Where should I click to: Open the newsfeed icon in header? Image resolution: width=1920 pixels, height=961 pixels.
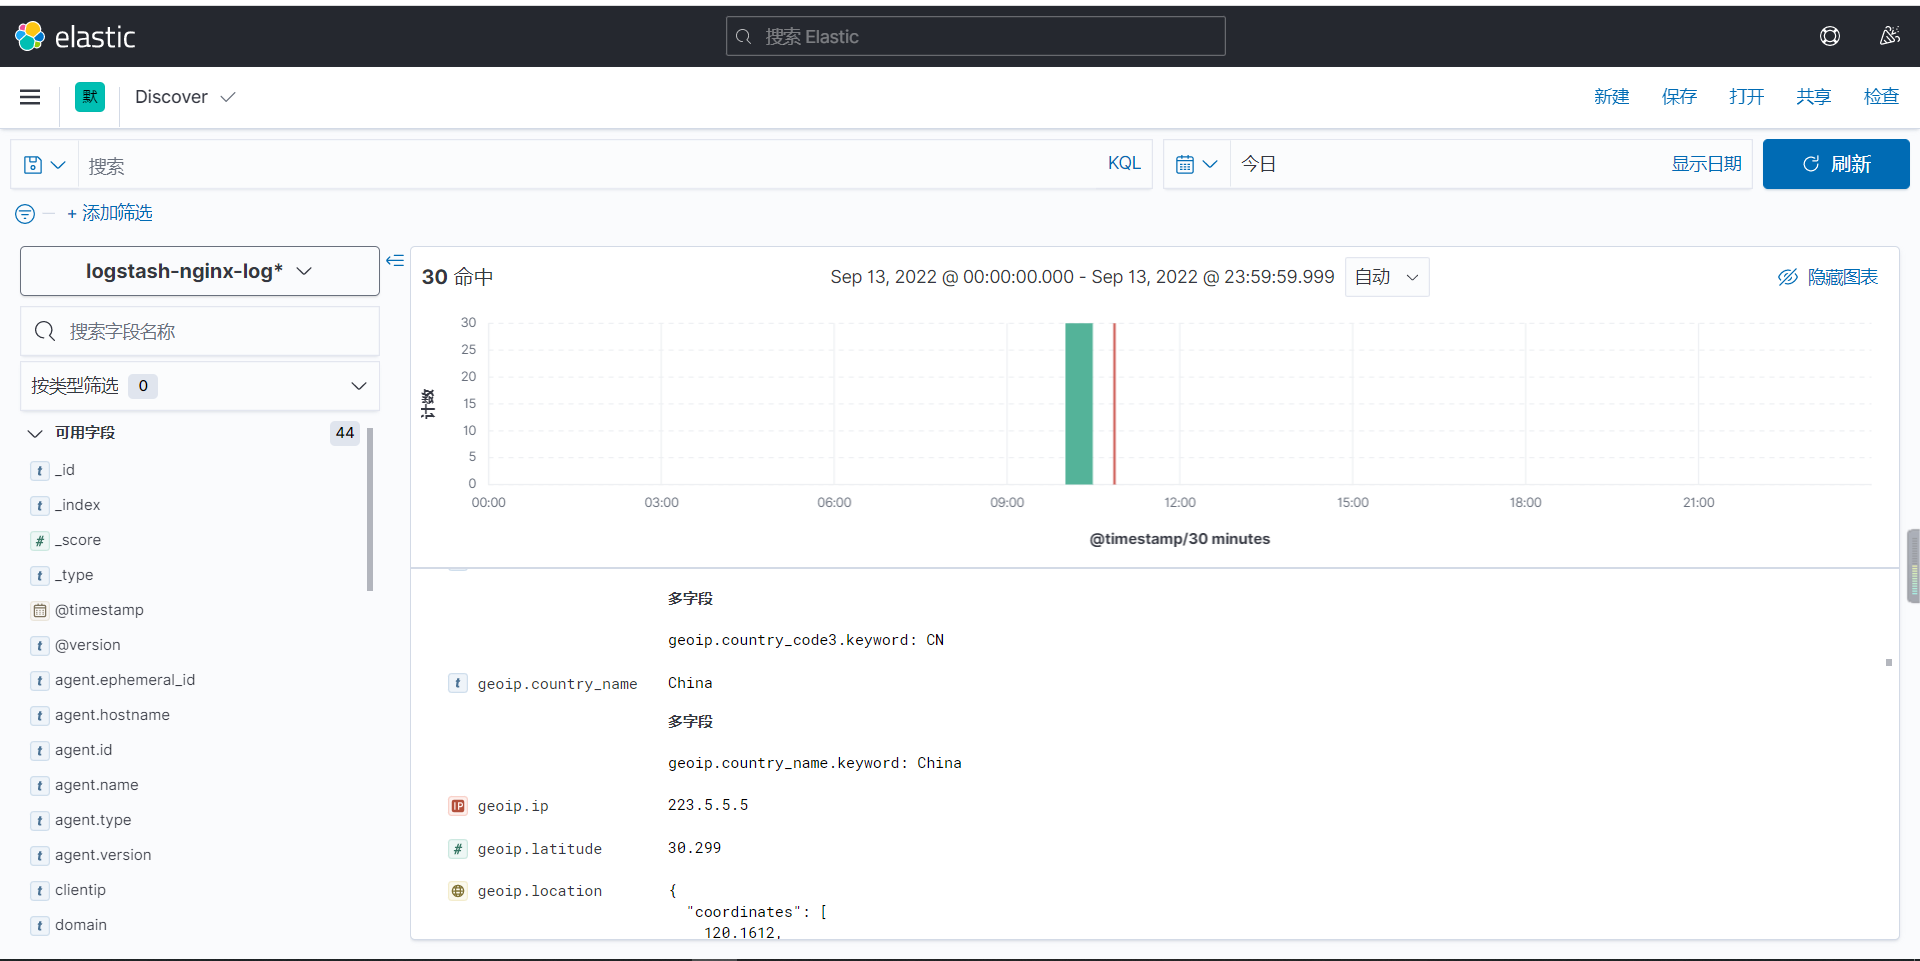pos(1889,36)
